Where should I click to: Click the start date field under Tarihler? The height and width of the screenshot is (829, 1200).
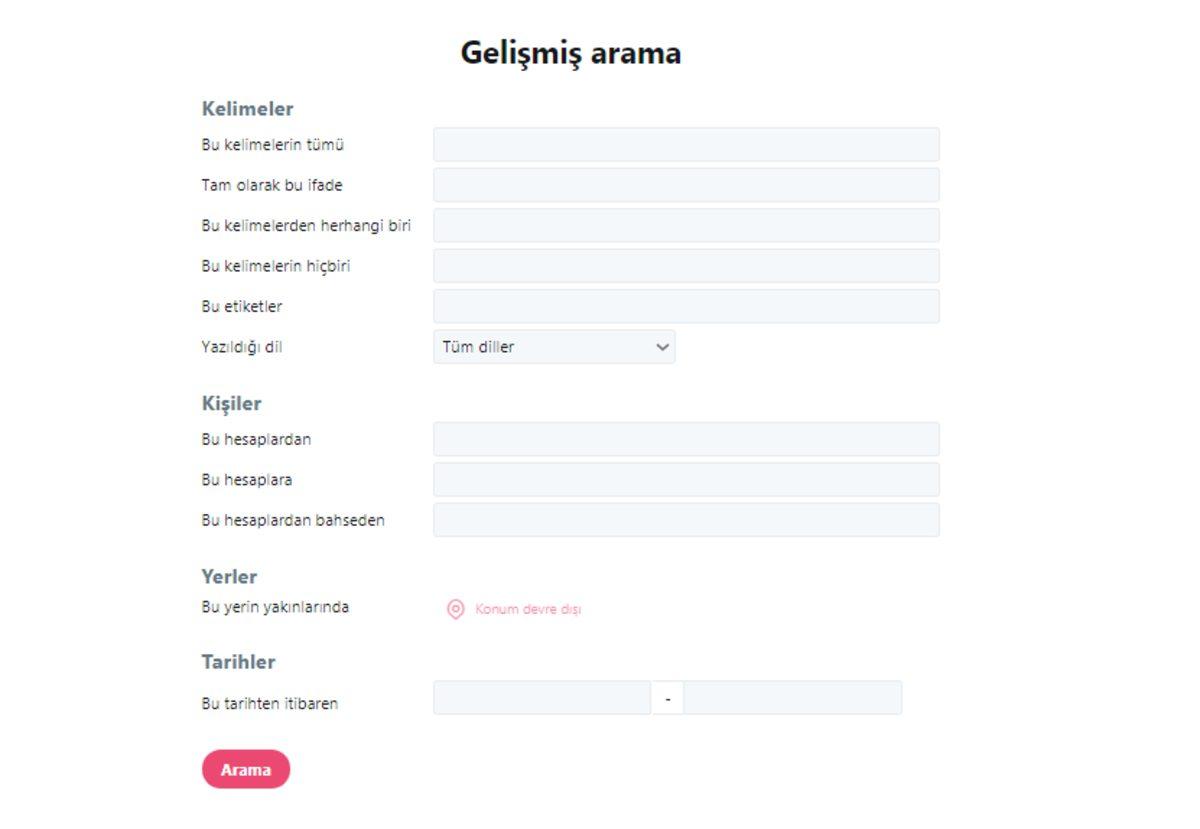click(x=540, y=697)
